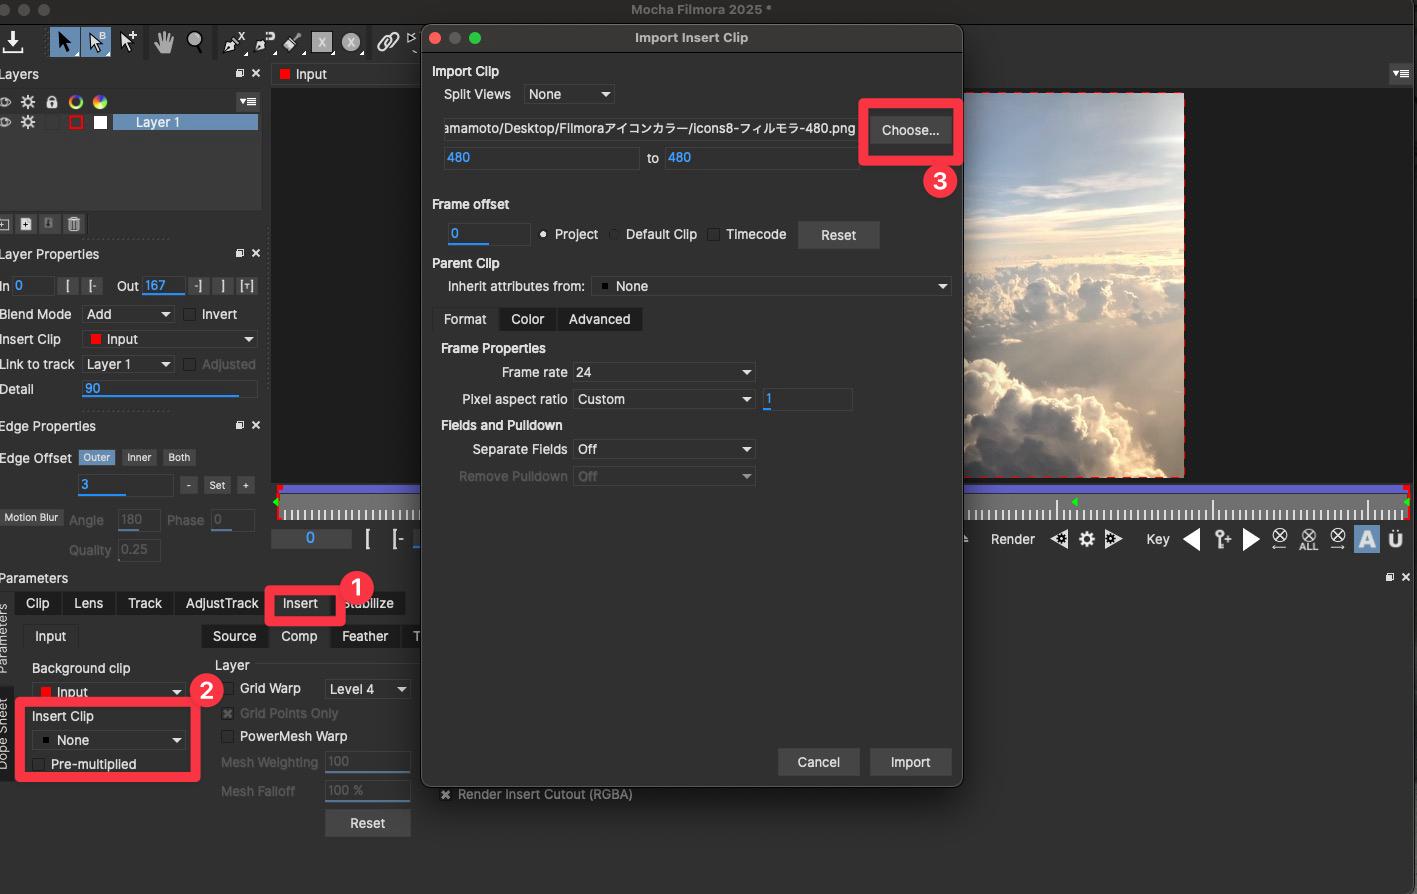
Task: Select the Create X-Spline pen tool
Action: (x=234, y=42)
